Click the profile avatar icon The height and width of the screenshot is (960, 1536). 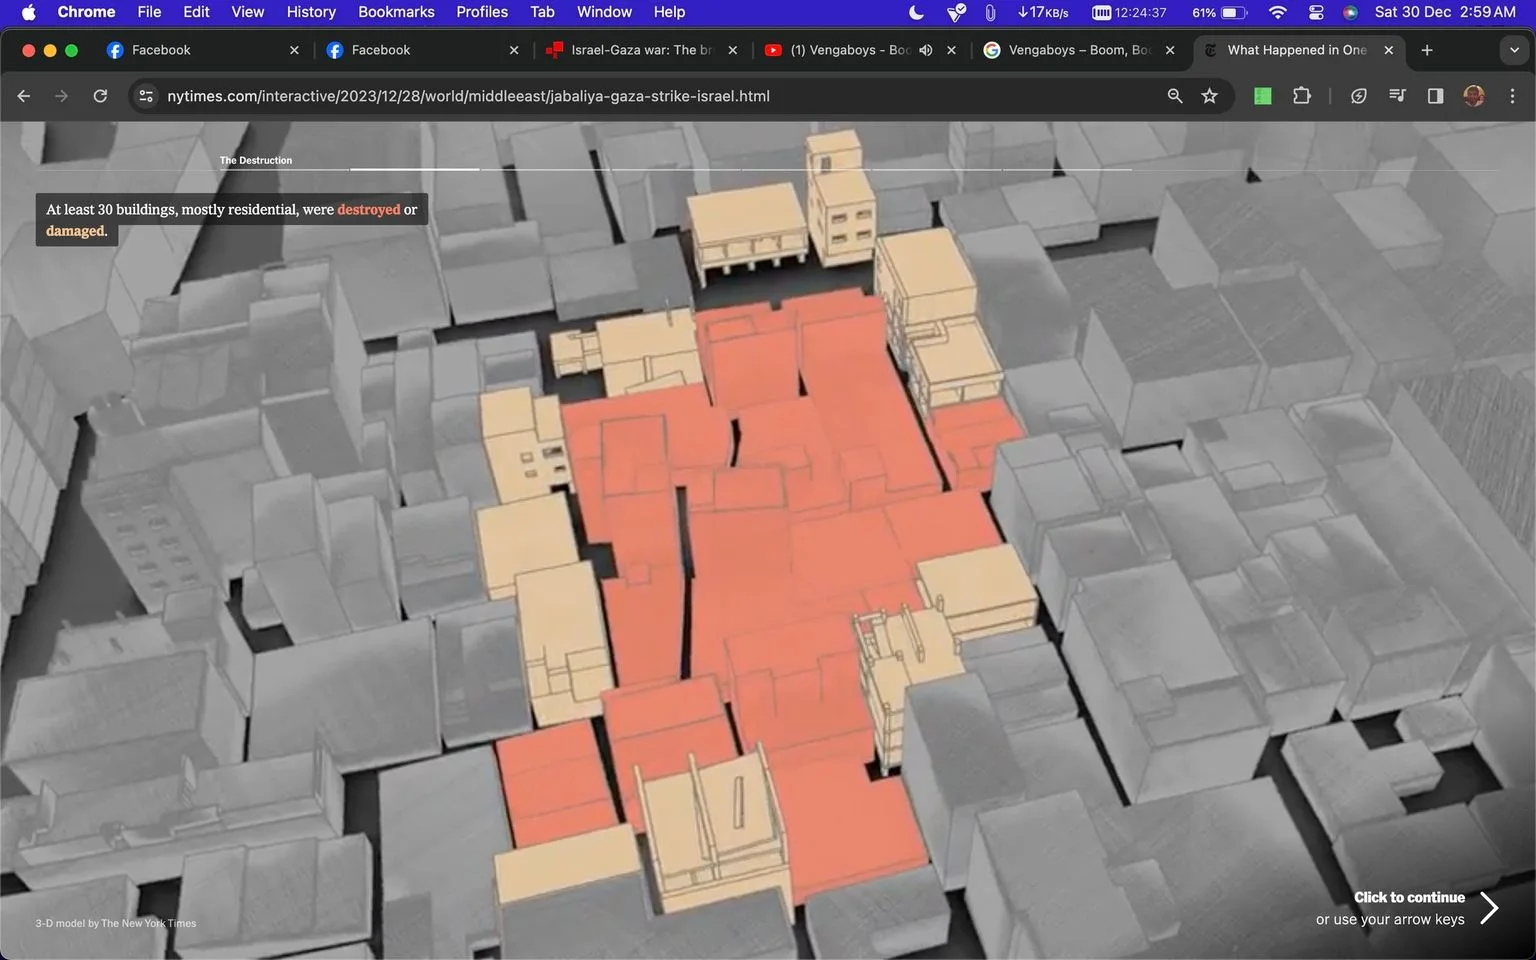coord(1473,96)
